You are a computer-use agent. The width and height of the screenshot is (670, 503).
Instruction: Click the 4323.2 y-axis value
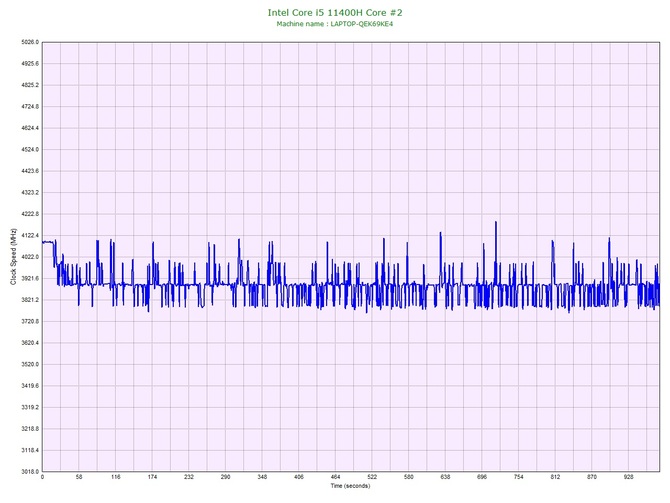pyautogui.click(x=30, y=193)
